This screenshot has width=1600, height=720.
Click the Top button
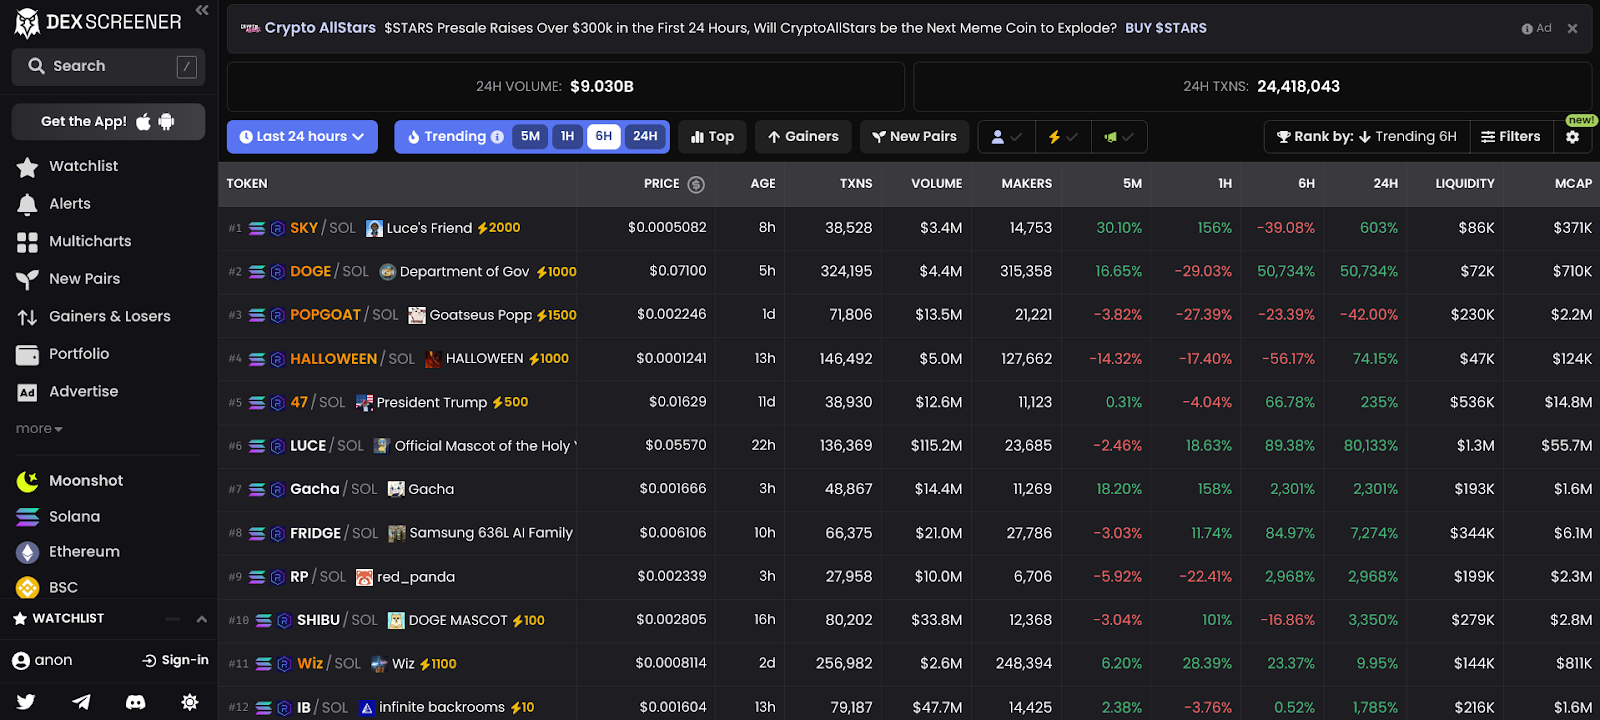[712, 137]
